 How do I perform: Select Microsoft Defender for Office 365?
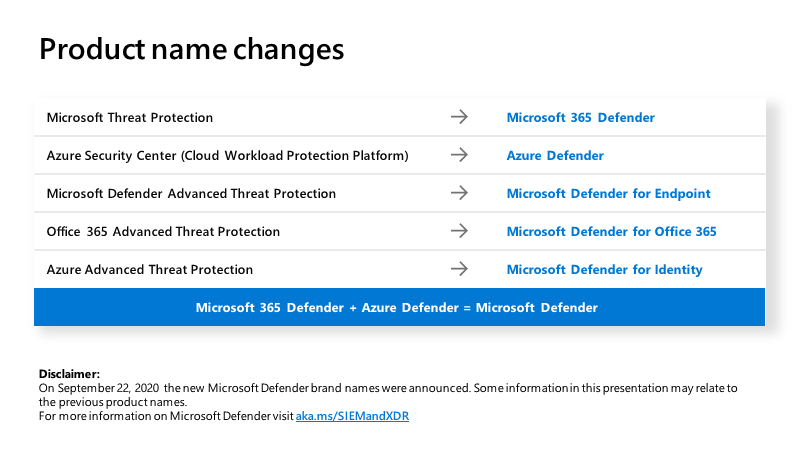611,231
